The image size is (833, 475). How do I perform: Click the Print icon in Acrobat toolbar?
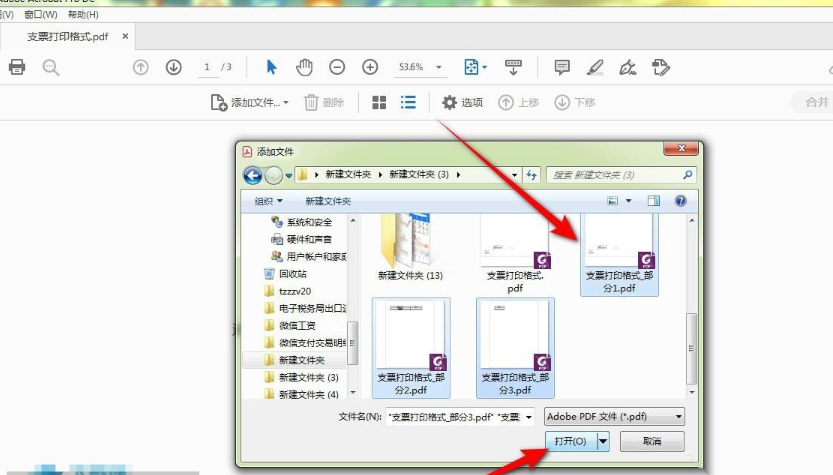pyautogui.click(x=17, y=67)
